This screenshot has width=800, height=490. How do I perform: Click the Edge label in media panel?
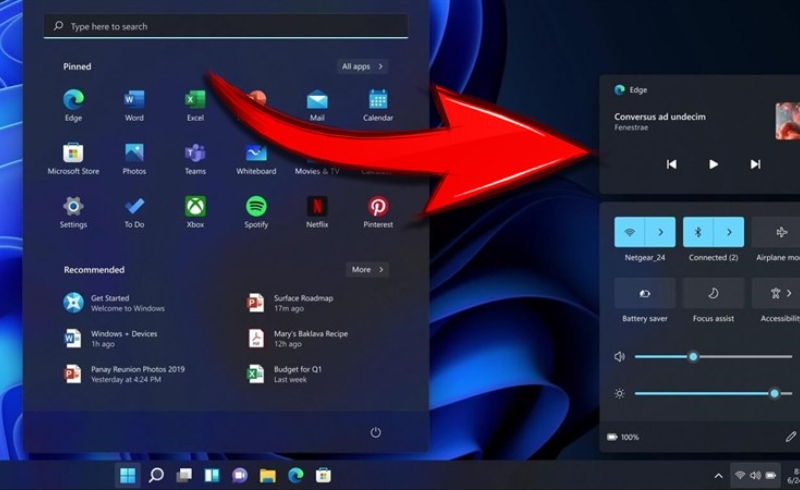tap(638, 90)
